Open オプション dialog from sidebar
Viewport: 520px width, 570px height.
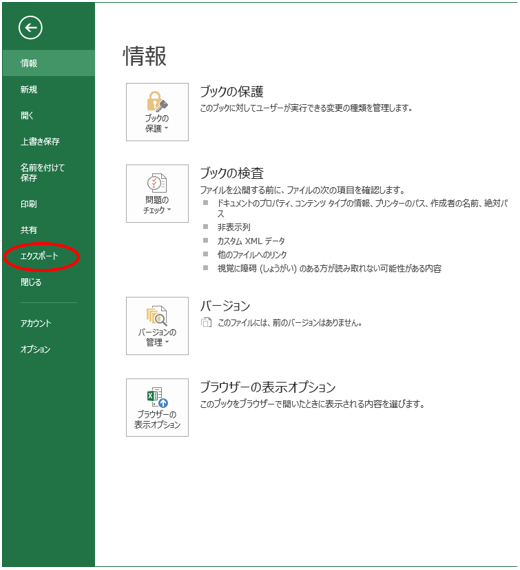[35, 349]
